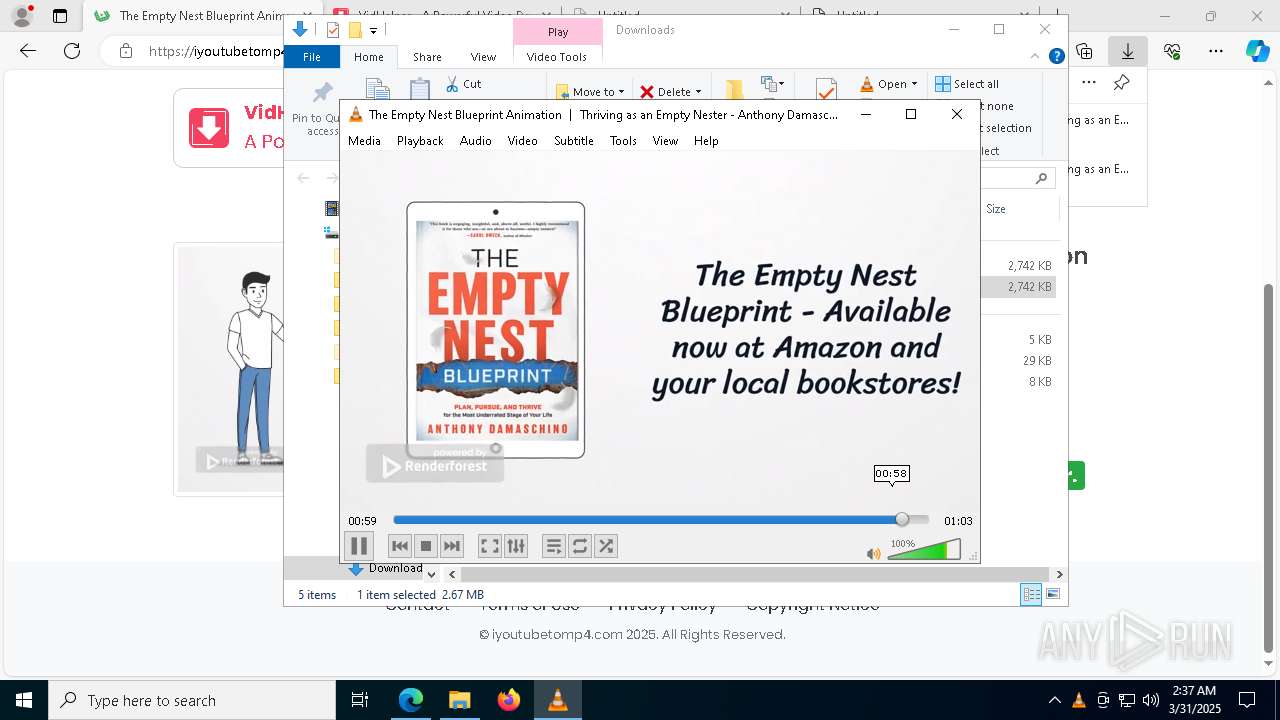
Task: Mute audio using VLC speaker icon
Action: [873, 553]
